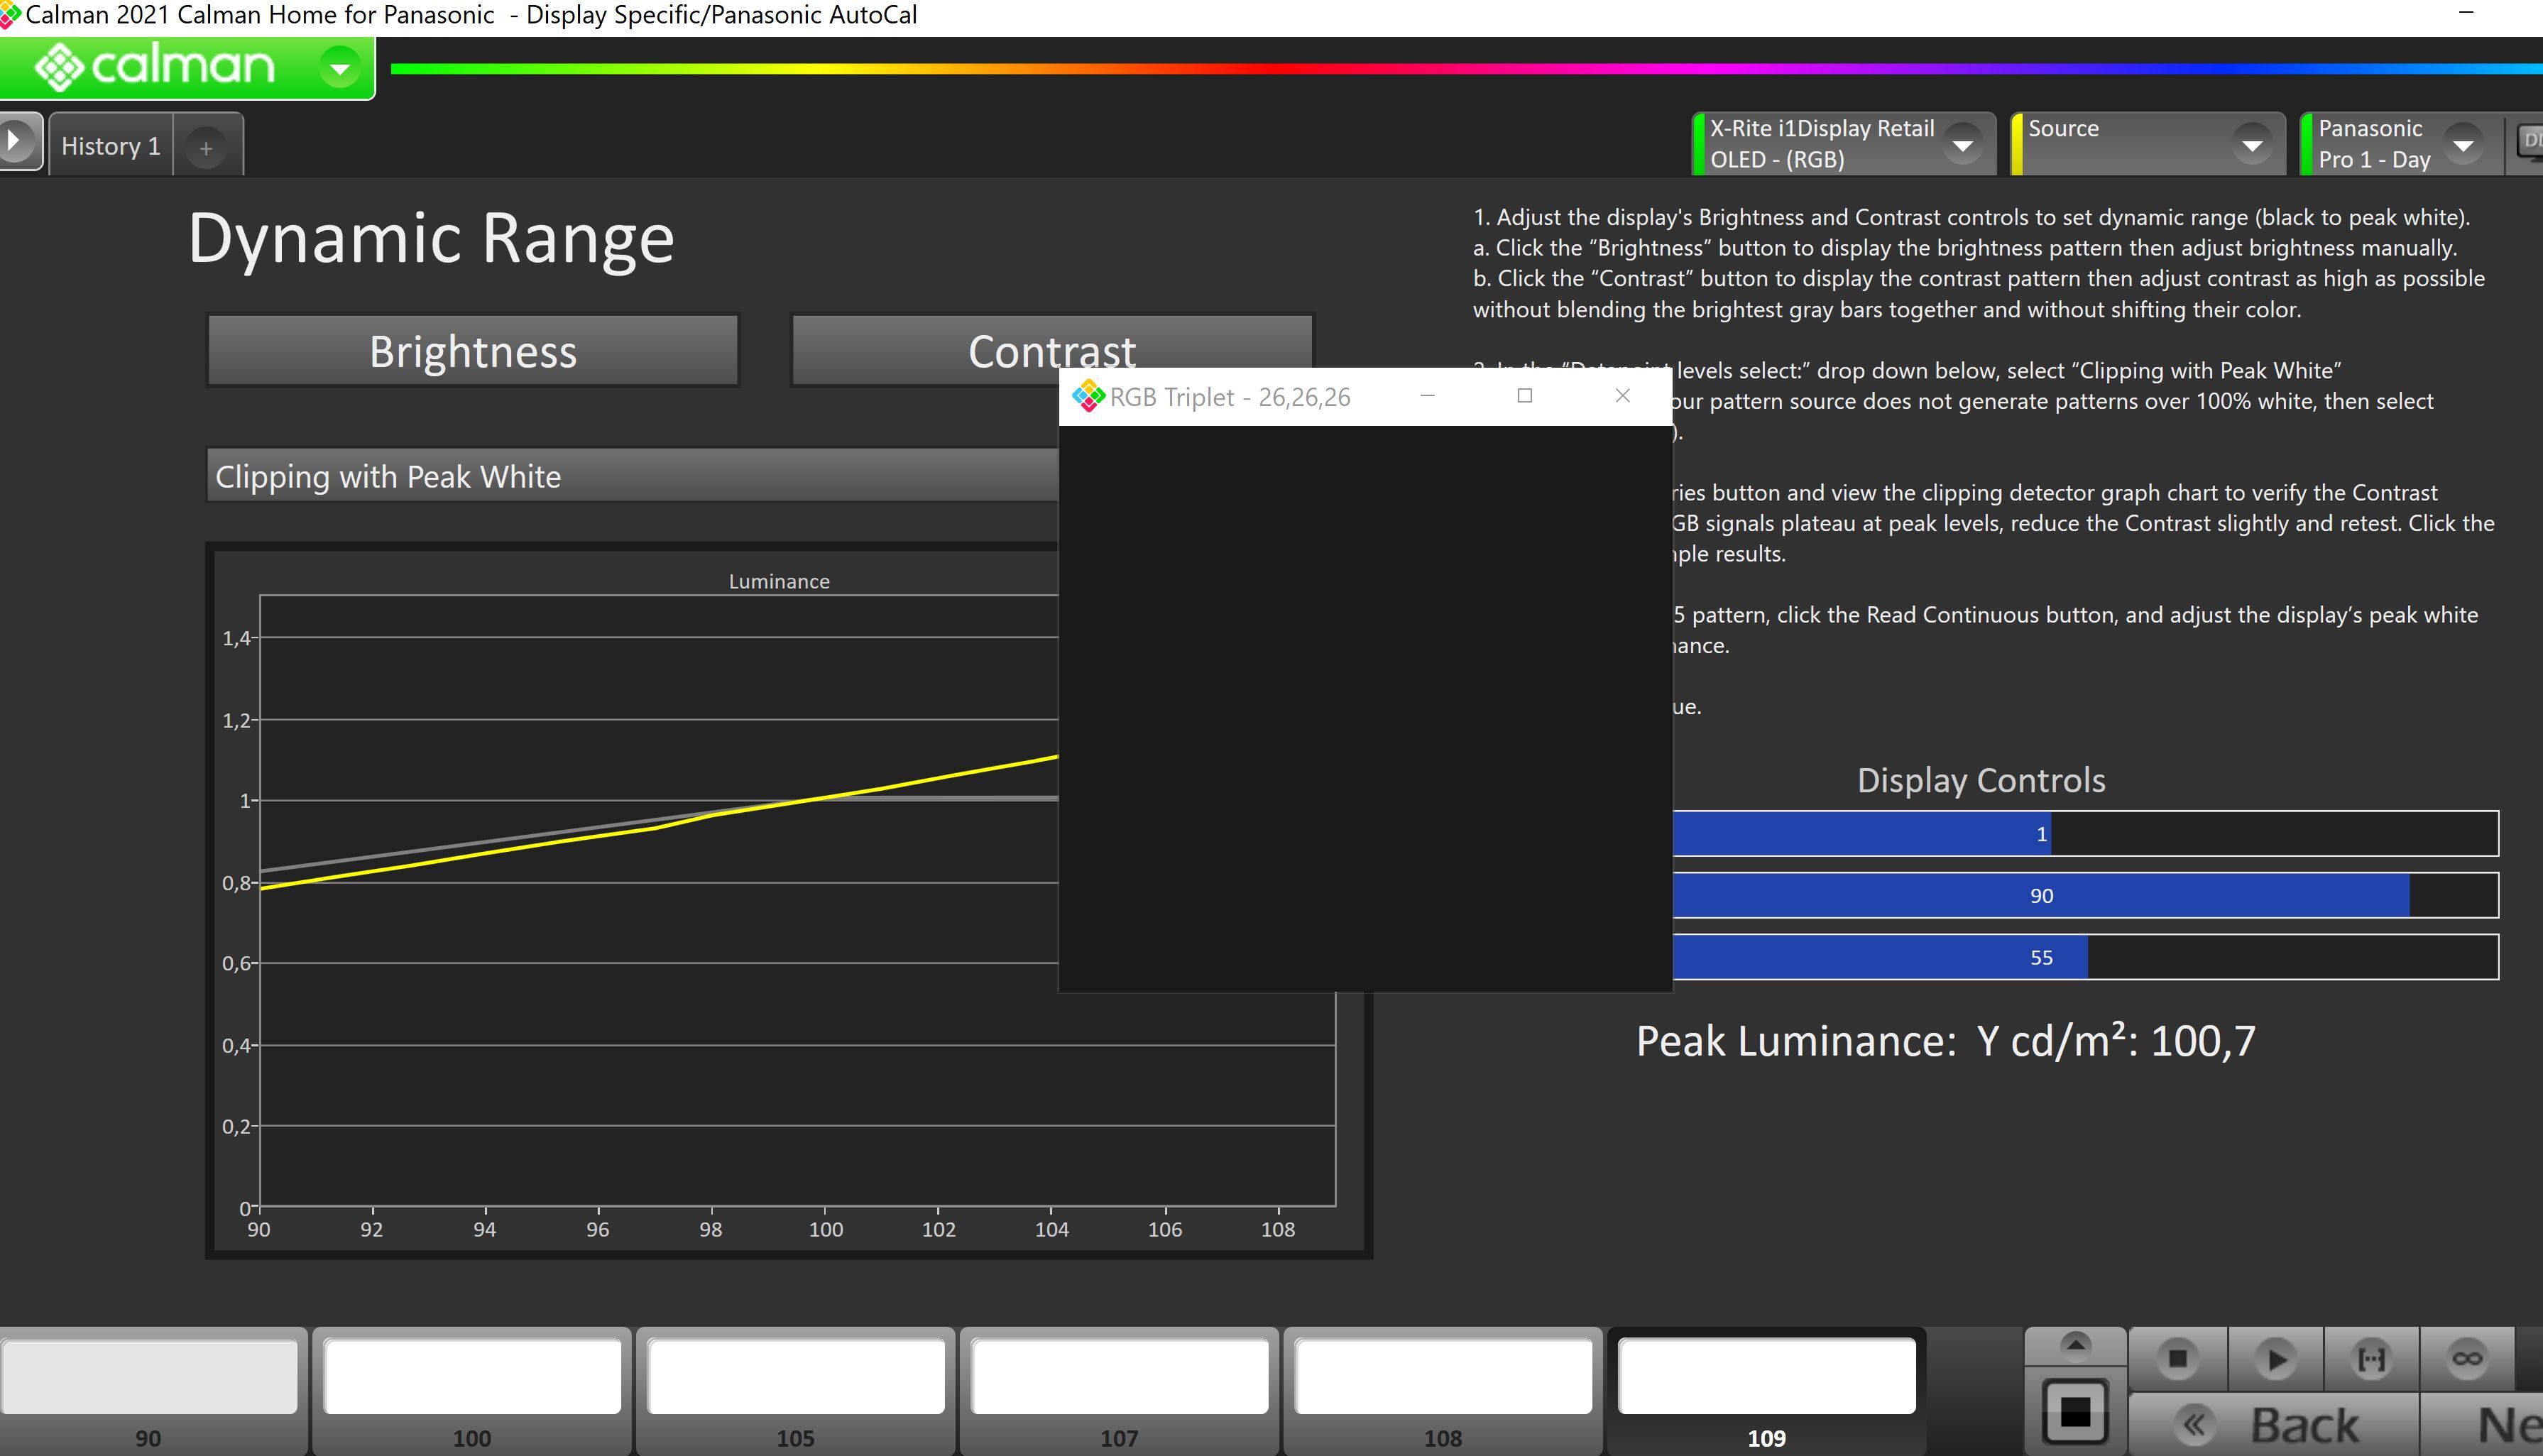The image size is (2543, 1456).
Task: Open the Calman main menu arrow
Action: click(340, 68)
